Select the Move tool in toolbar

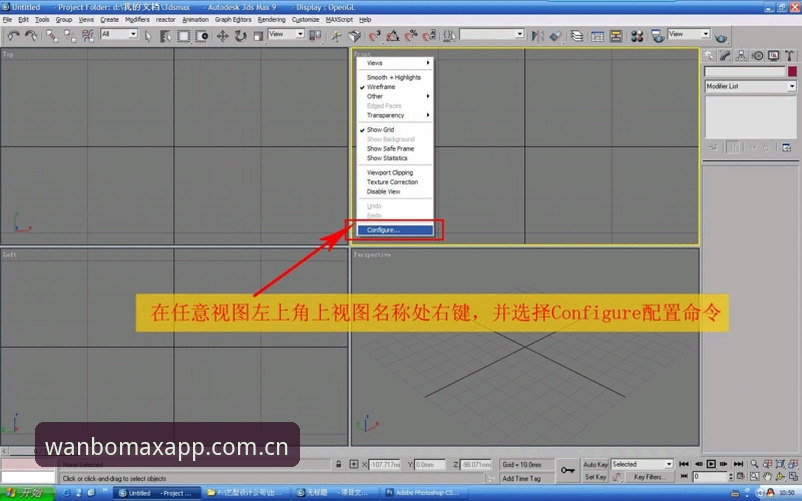coord(222,36)
